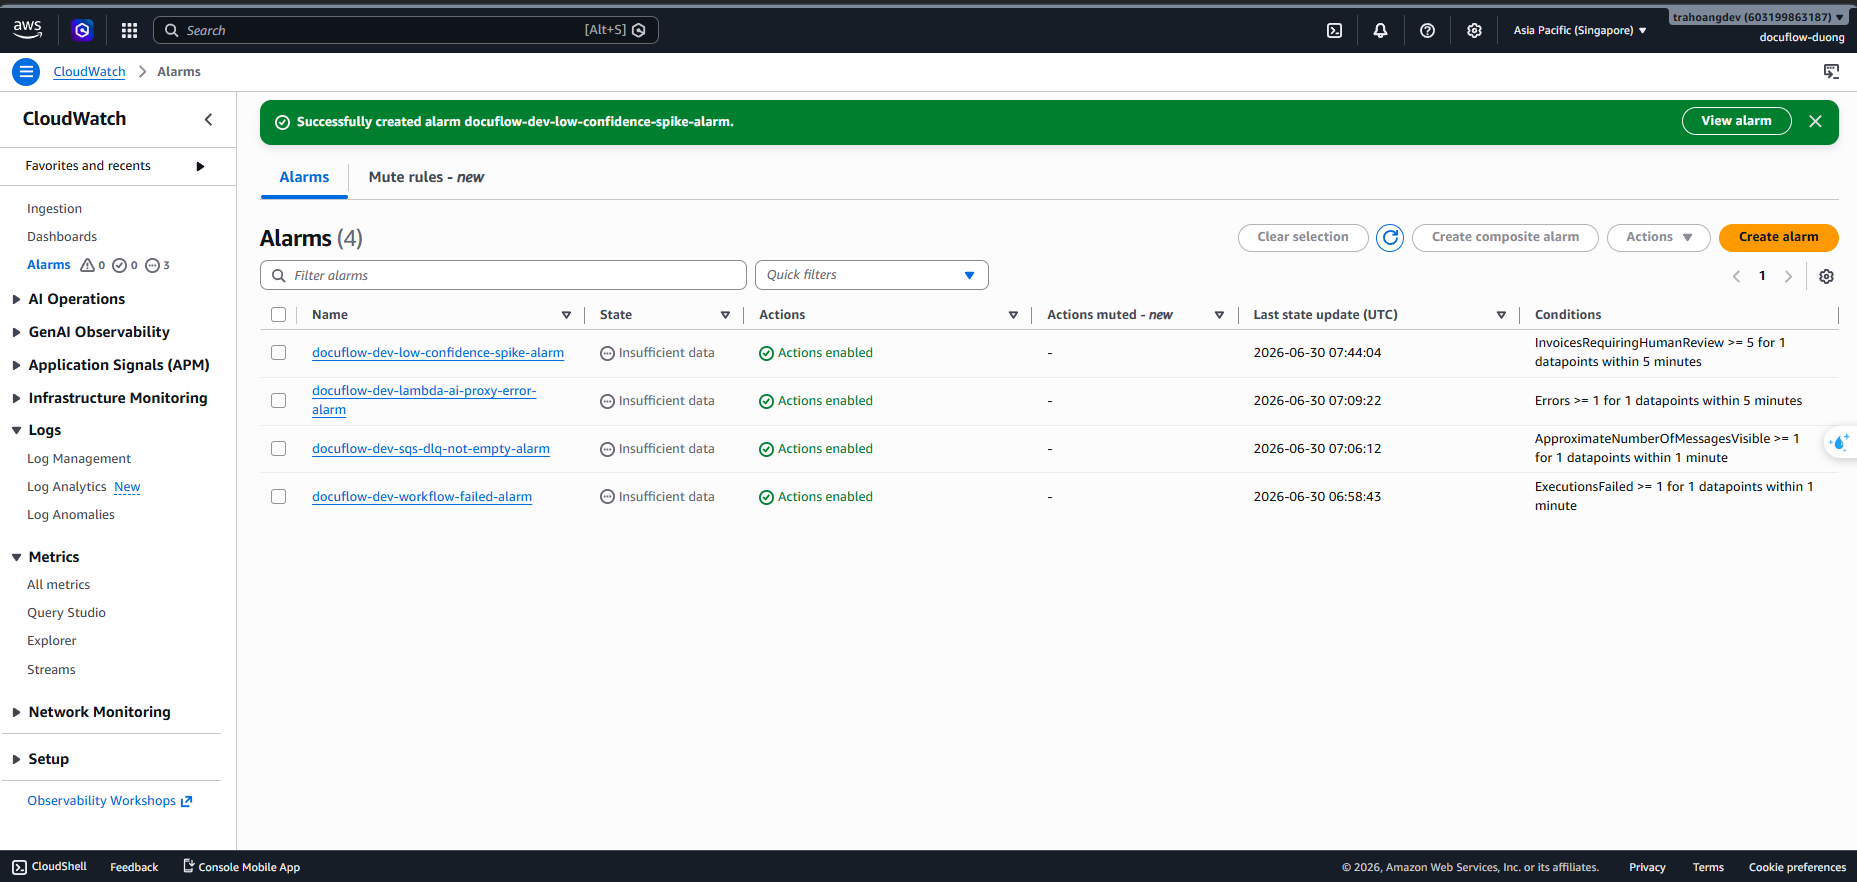1857x882 pixels.
Task: Open All metrics in the sidebar
Action: tap(58, 585)
